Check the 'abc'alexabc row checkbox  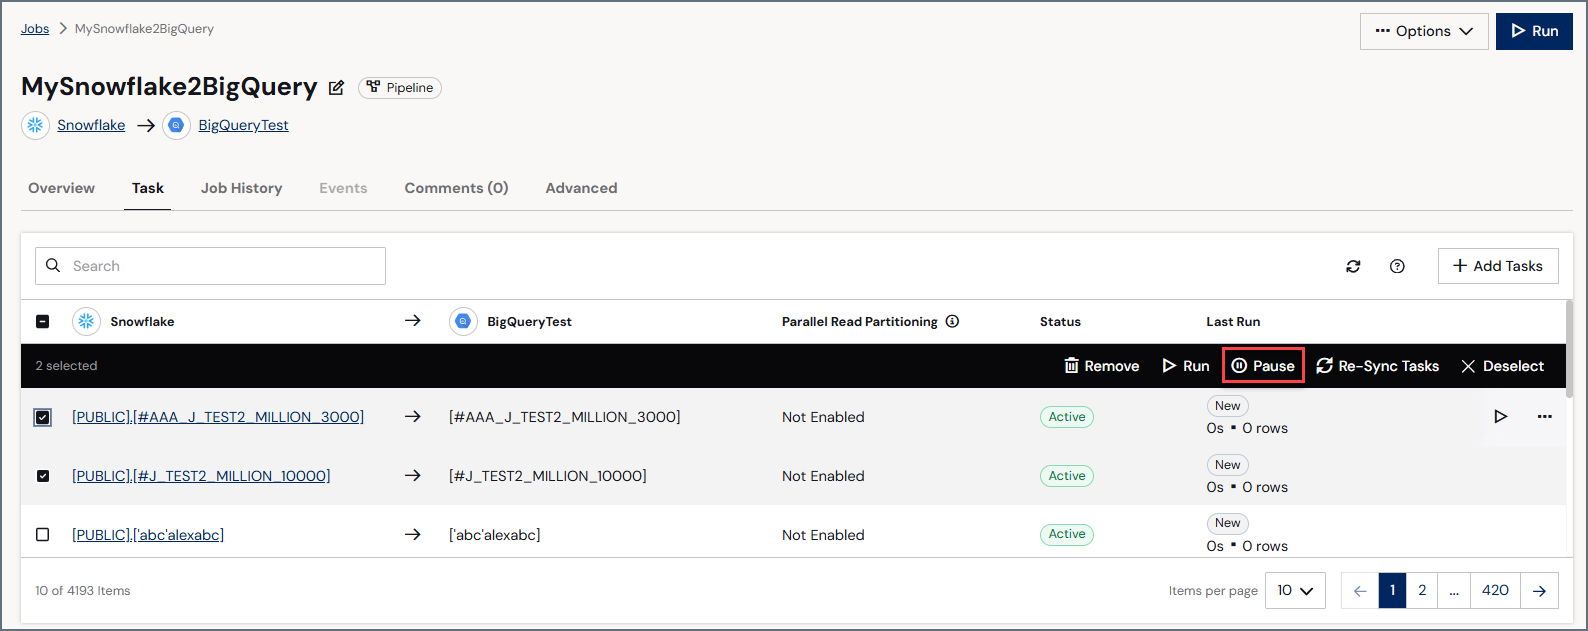(x=42, y=535)
